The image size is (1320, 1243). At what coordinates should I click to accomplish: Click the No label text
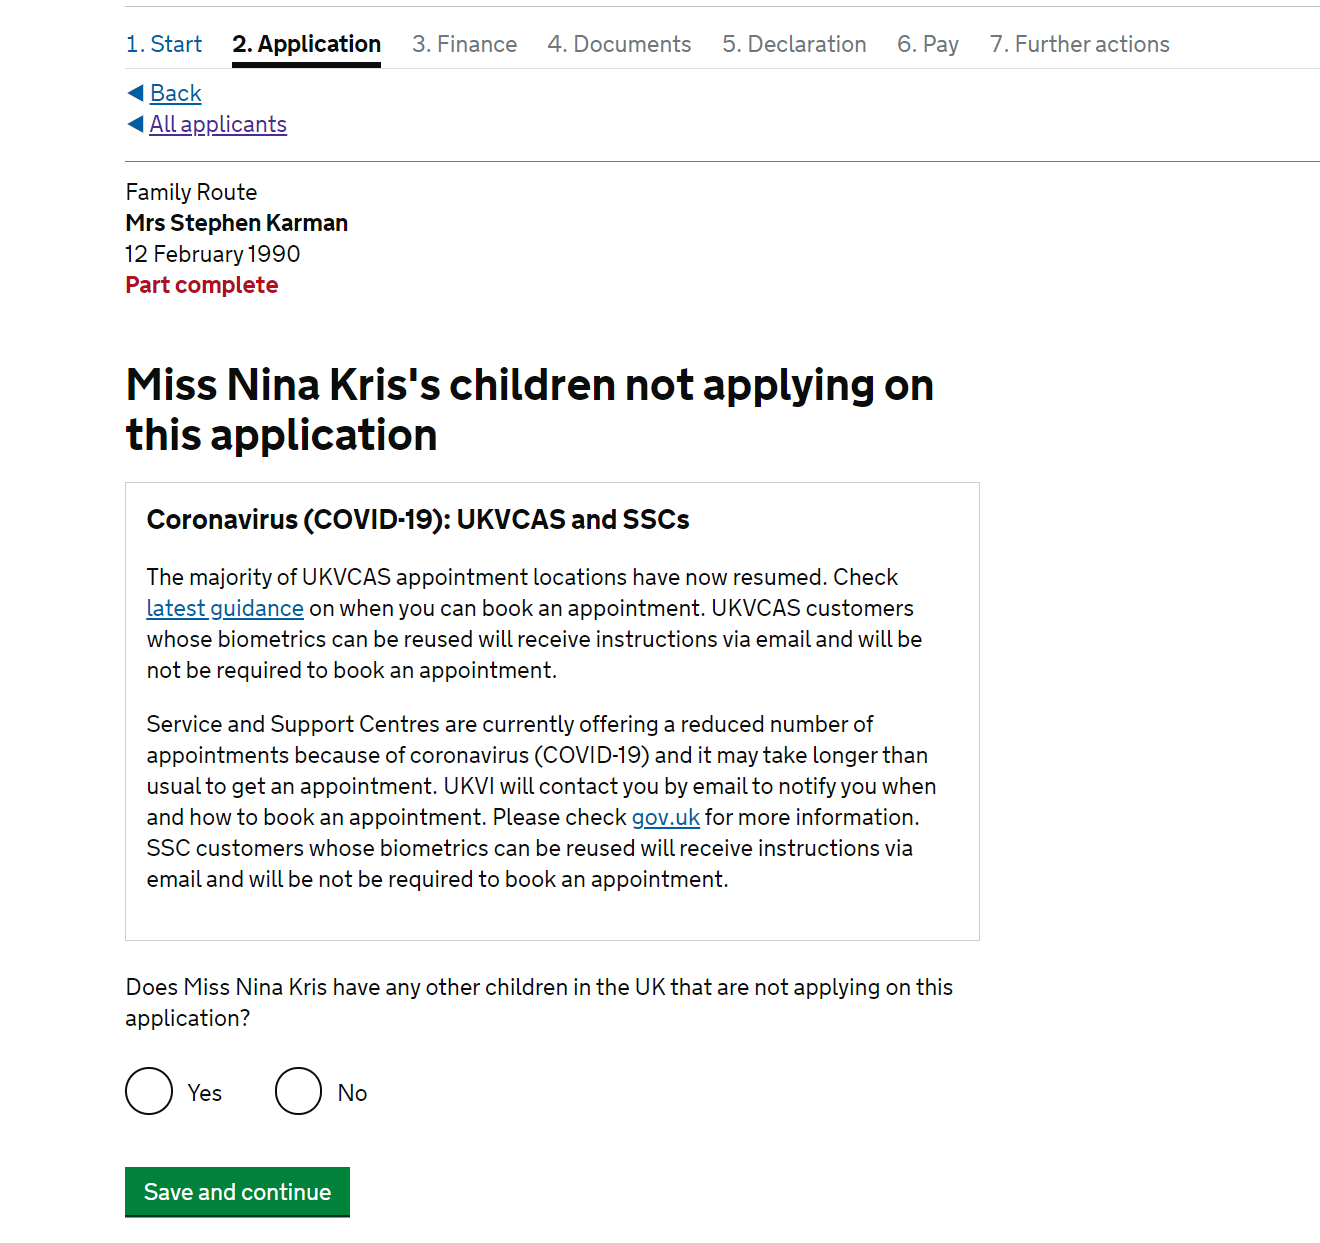click(352, 1093)
